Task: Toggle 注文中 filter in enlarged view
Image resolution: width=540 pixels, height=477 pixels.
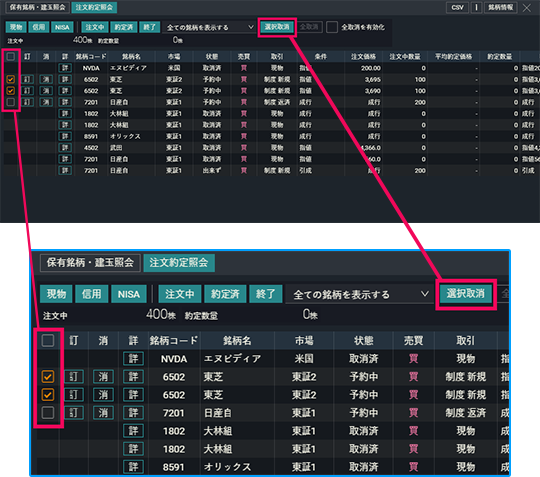Action: [x=180, y=294]
